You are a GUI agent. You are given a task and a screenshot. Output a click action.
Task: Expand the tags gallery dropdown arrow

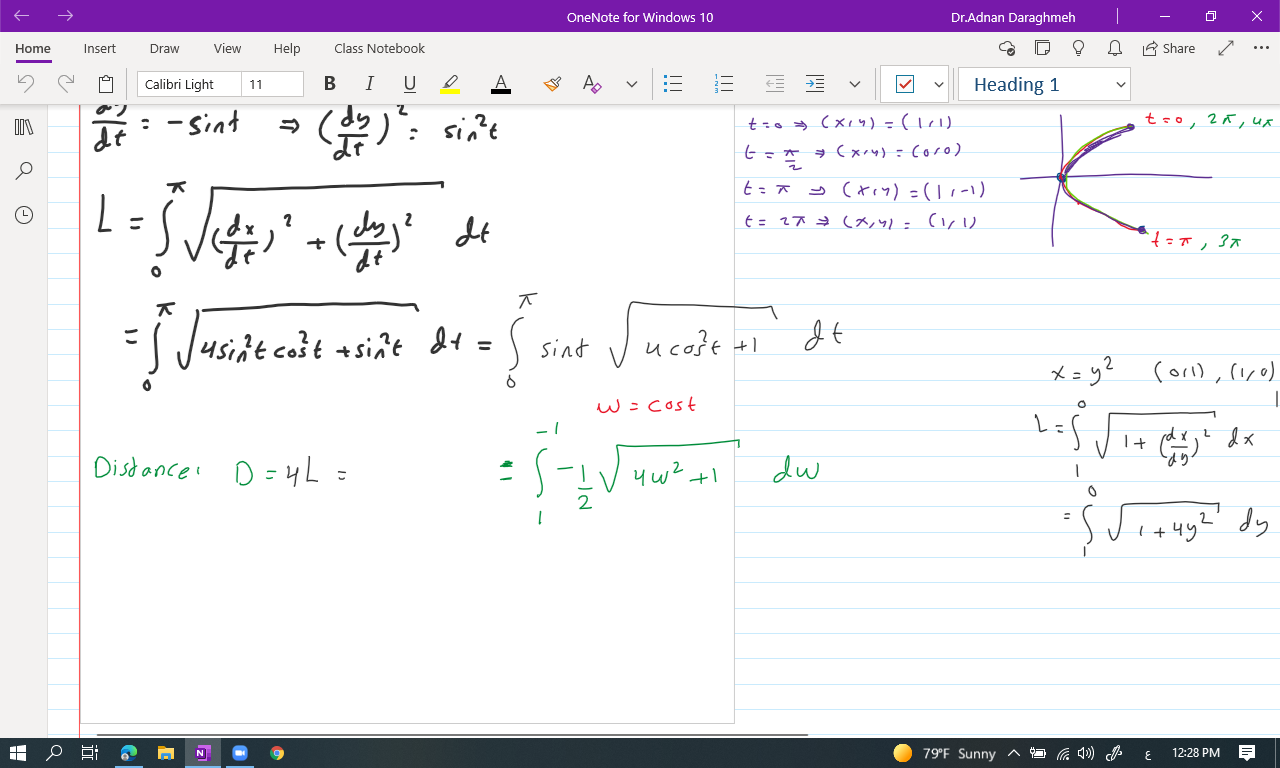(938, 84)
